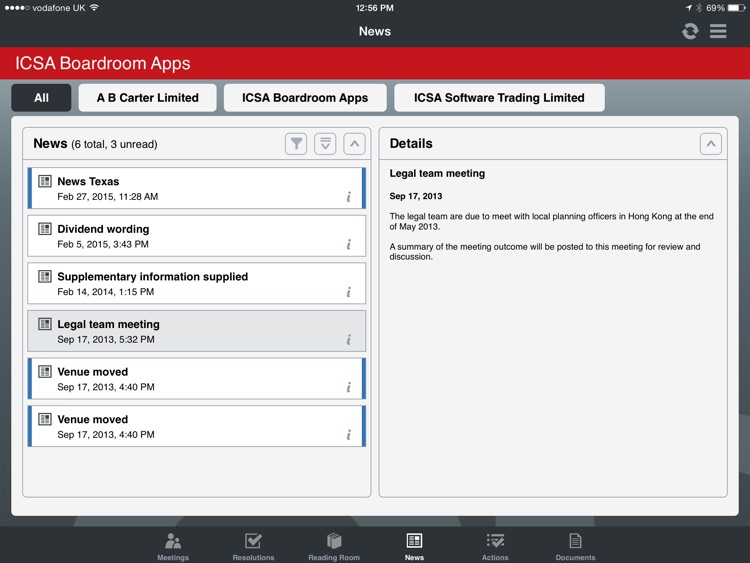This screenshot has width=750, height=563.
Task: Collapse the News panel chevron
Action: [x=354, y=144]
